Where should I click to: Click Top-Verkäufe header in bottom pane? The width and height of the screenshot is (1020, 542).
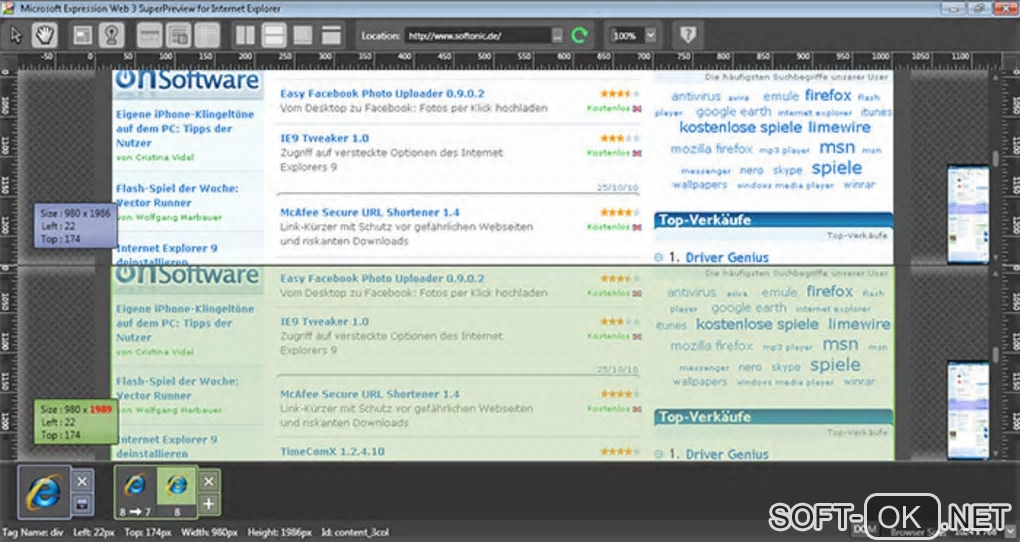click(773, 416)
